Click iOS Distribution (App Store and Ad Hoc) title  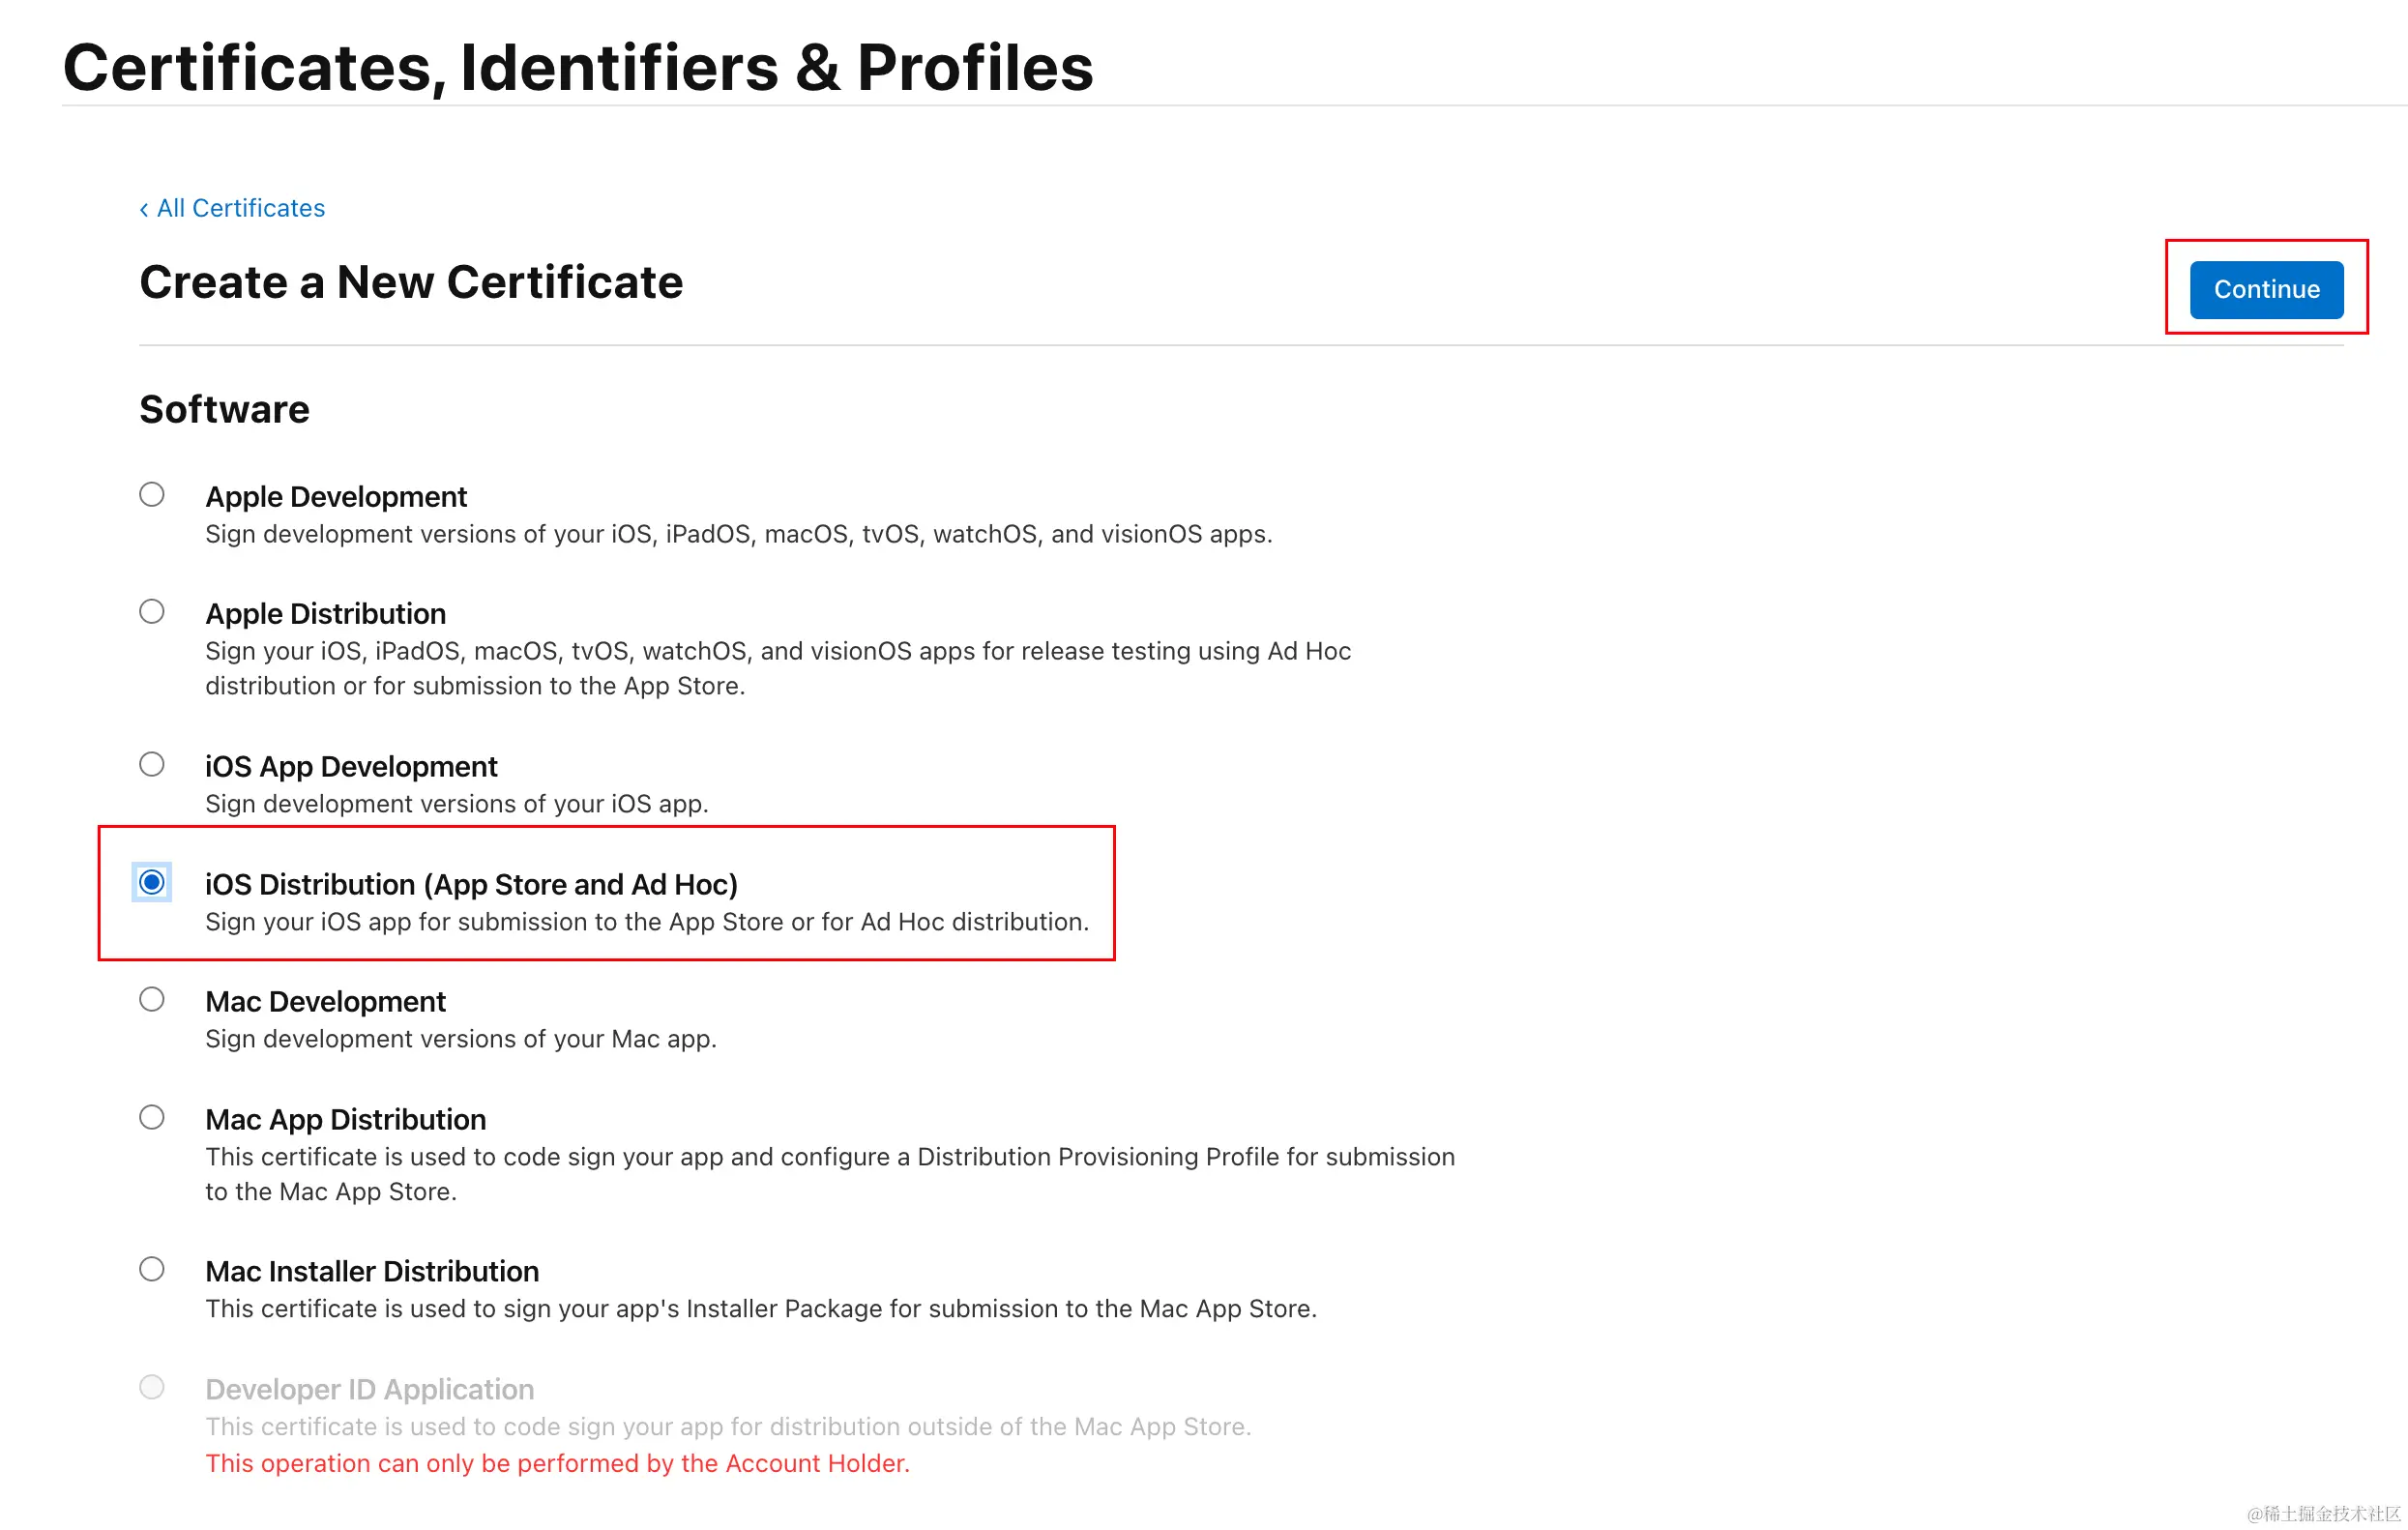point(471,885)
